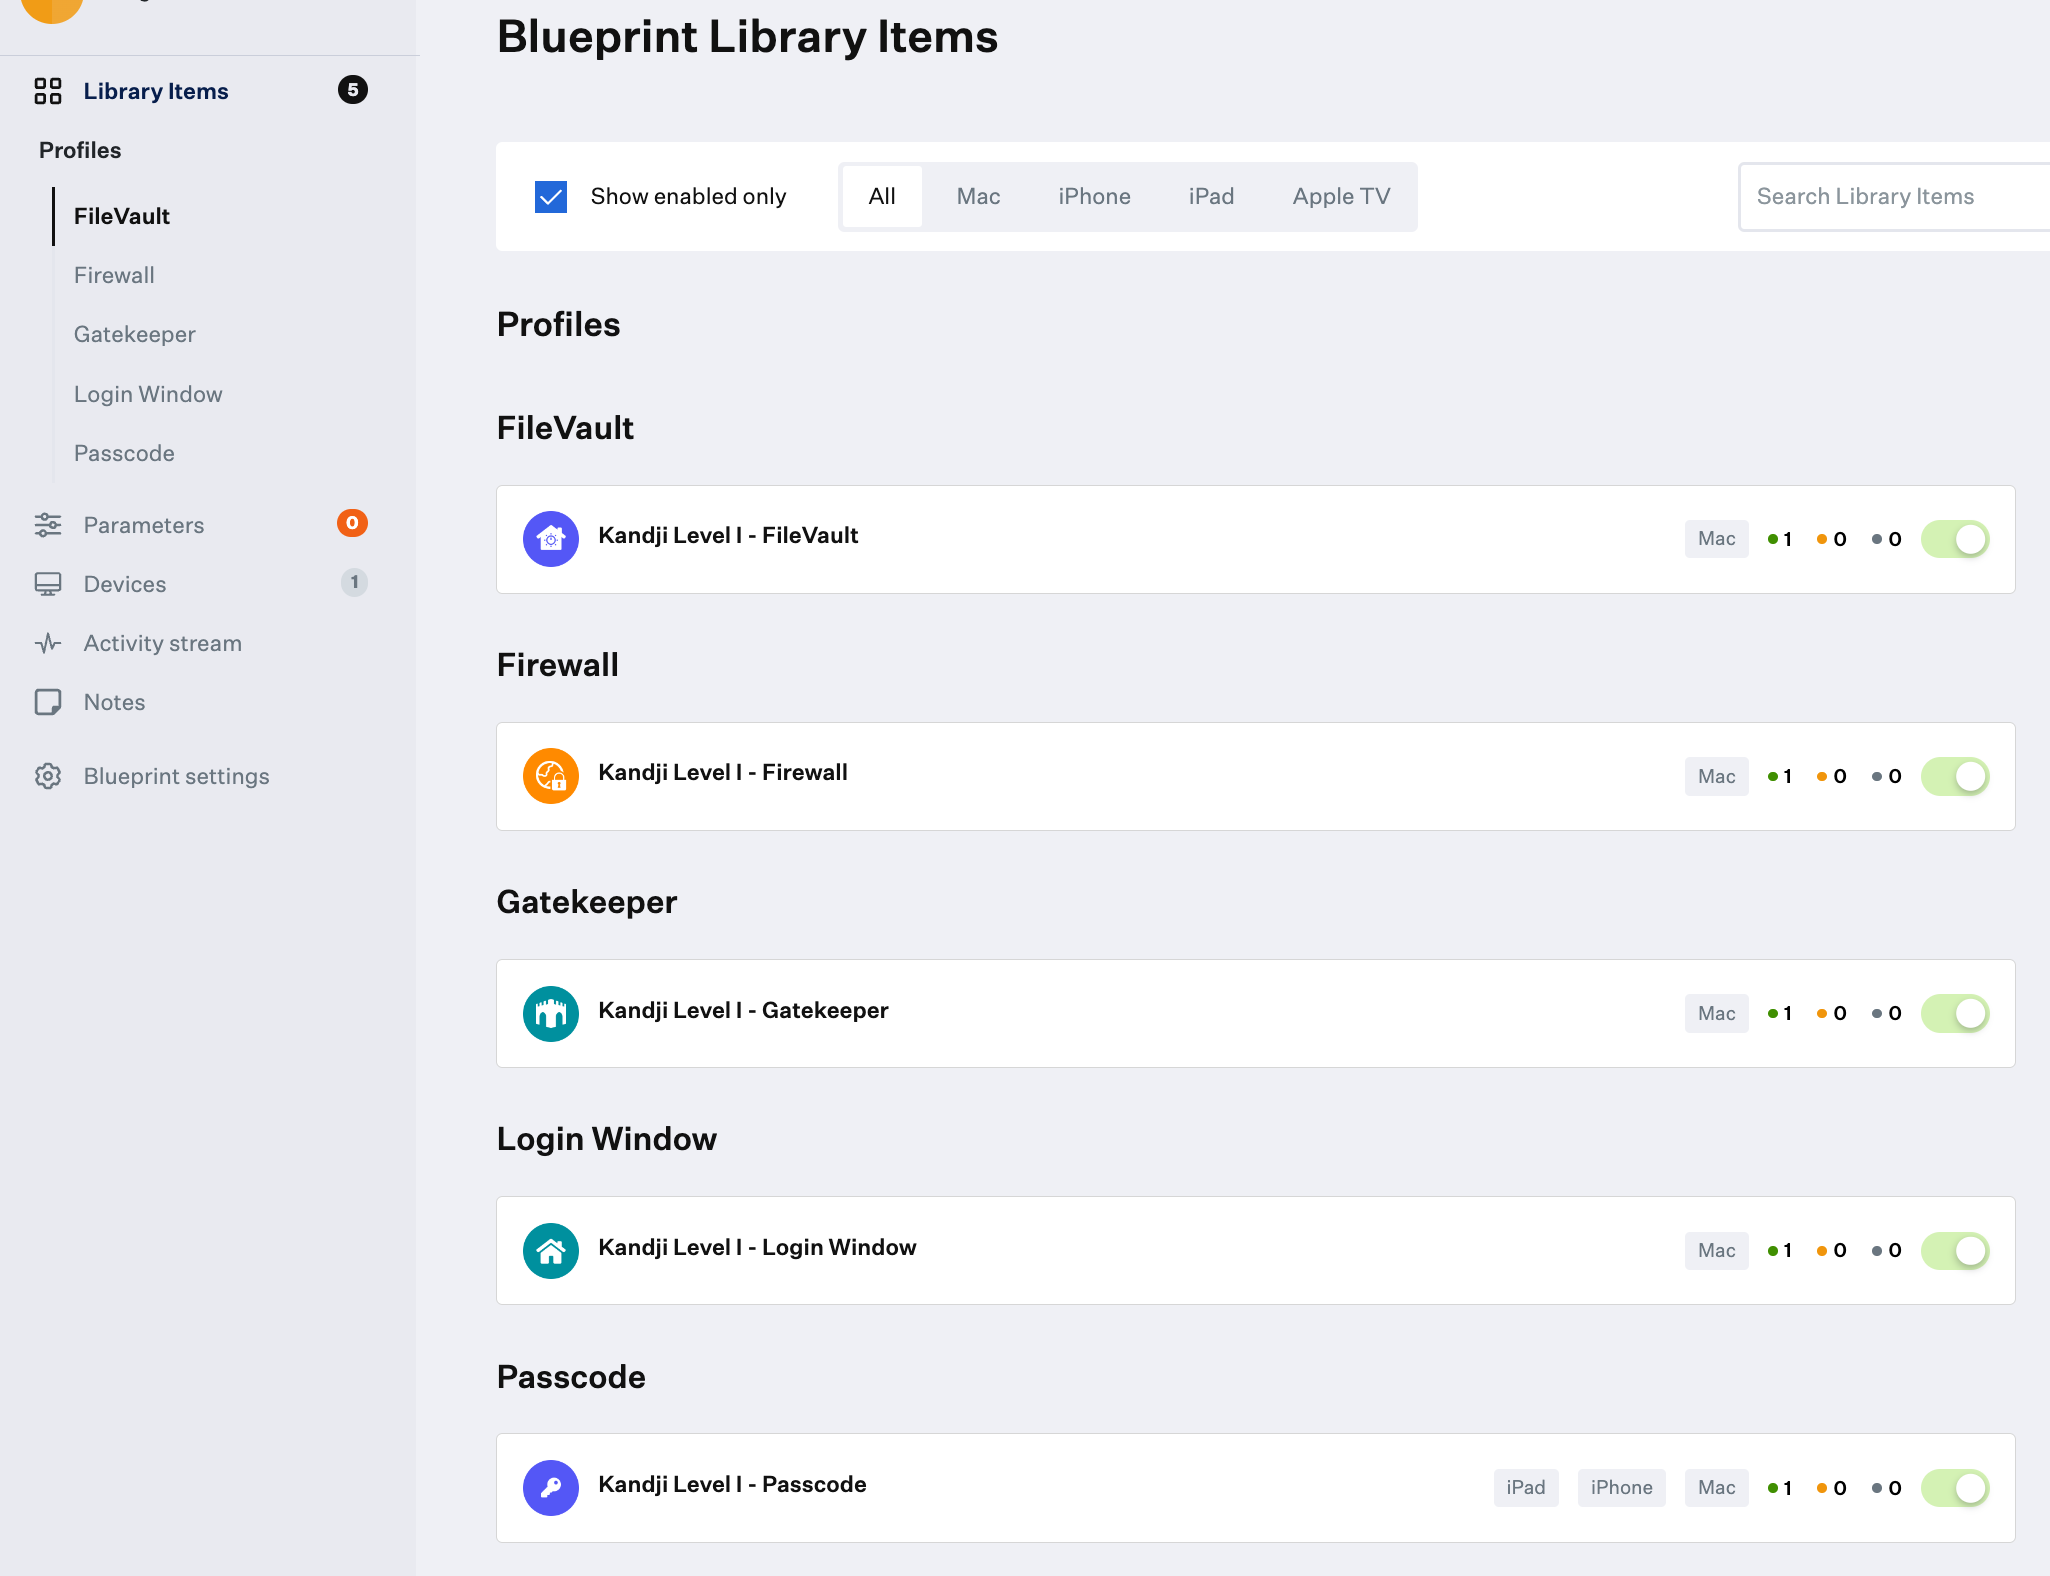The image size is (2050, 1576).
Task: Open Parameters in sidebar
Action: coord(144,525)
